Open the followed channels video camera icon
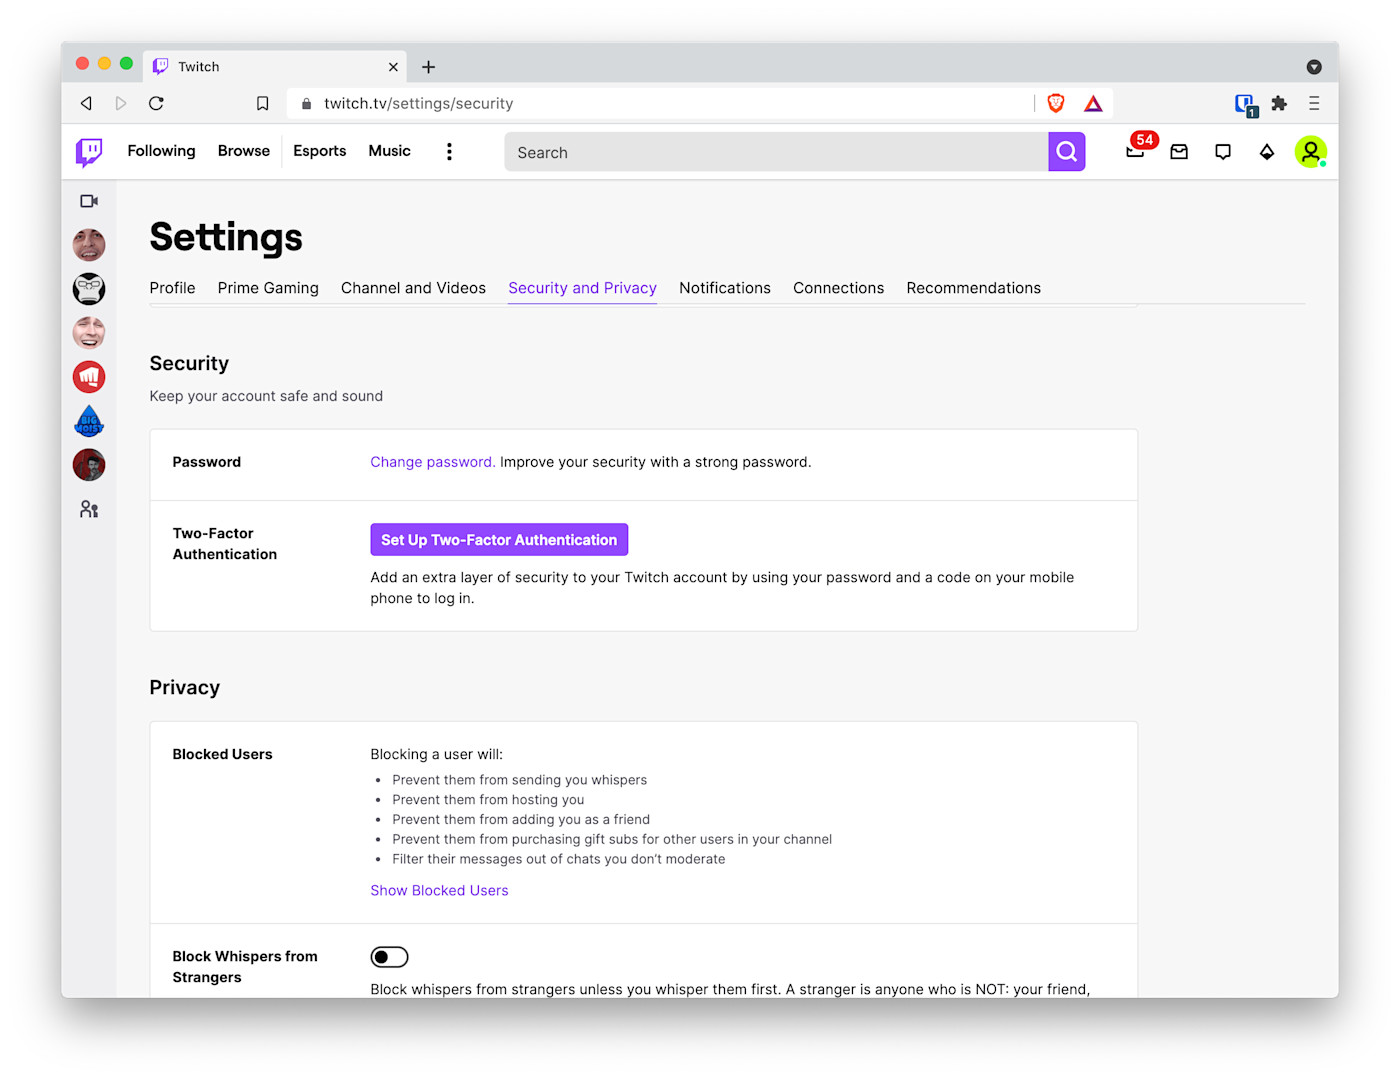The image size is (1400, 1079). coord(88,200)
